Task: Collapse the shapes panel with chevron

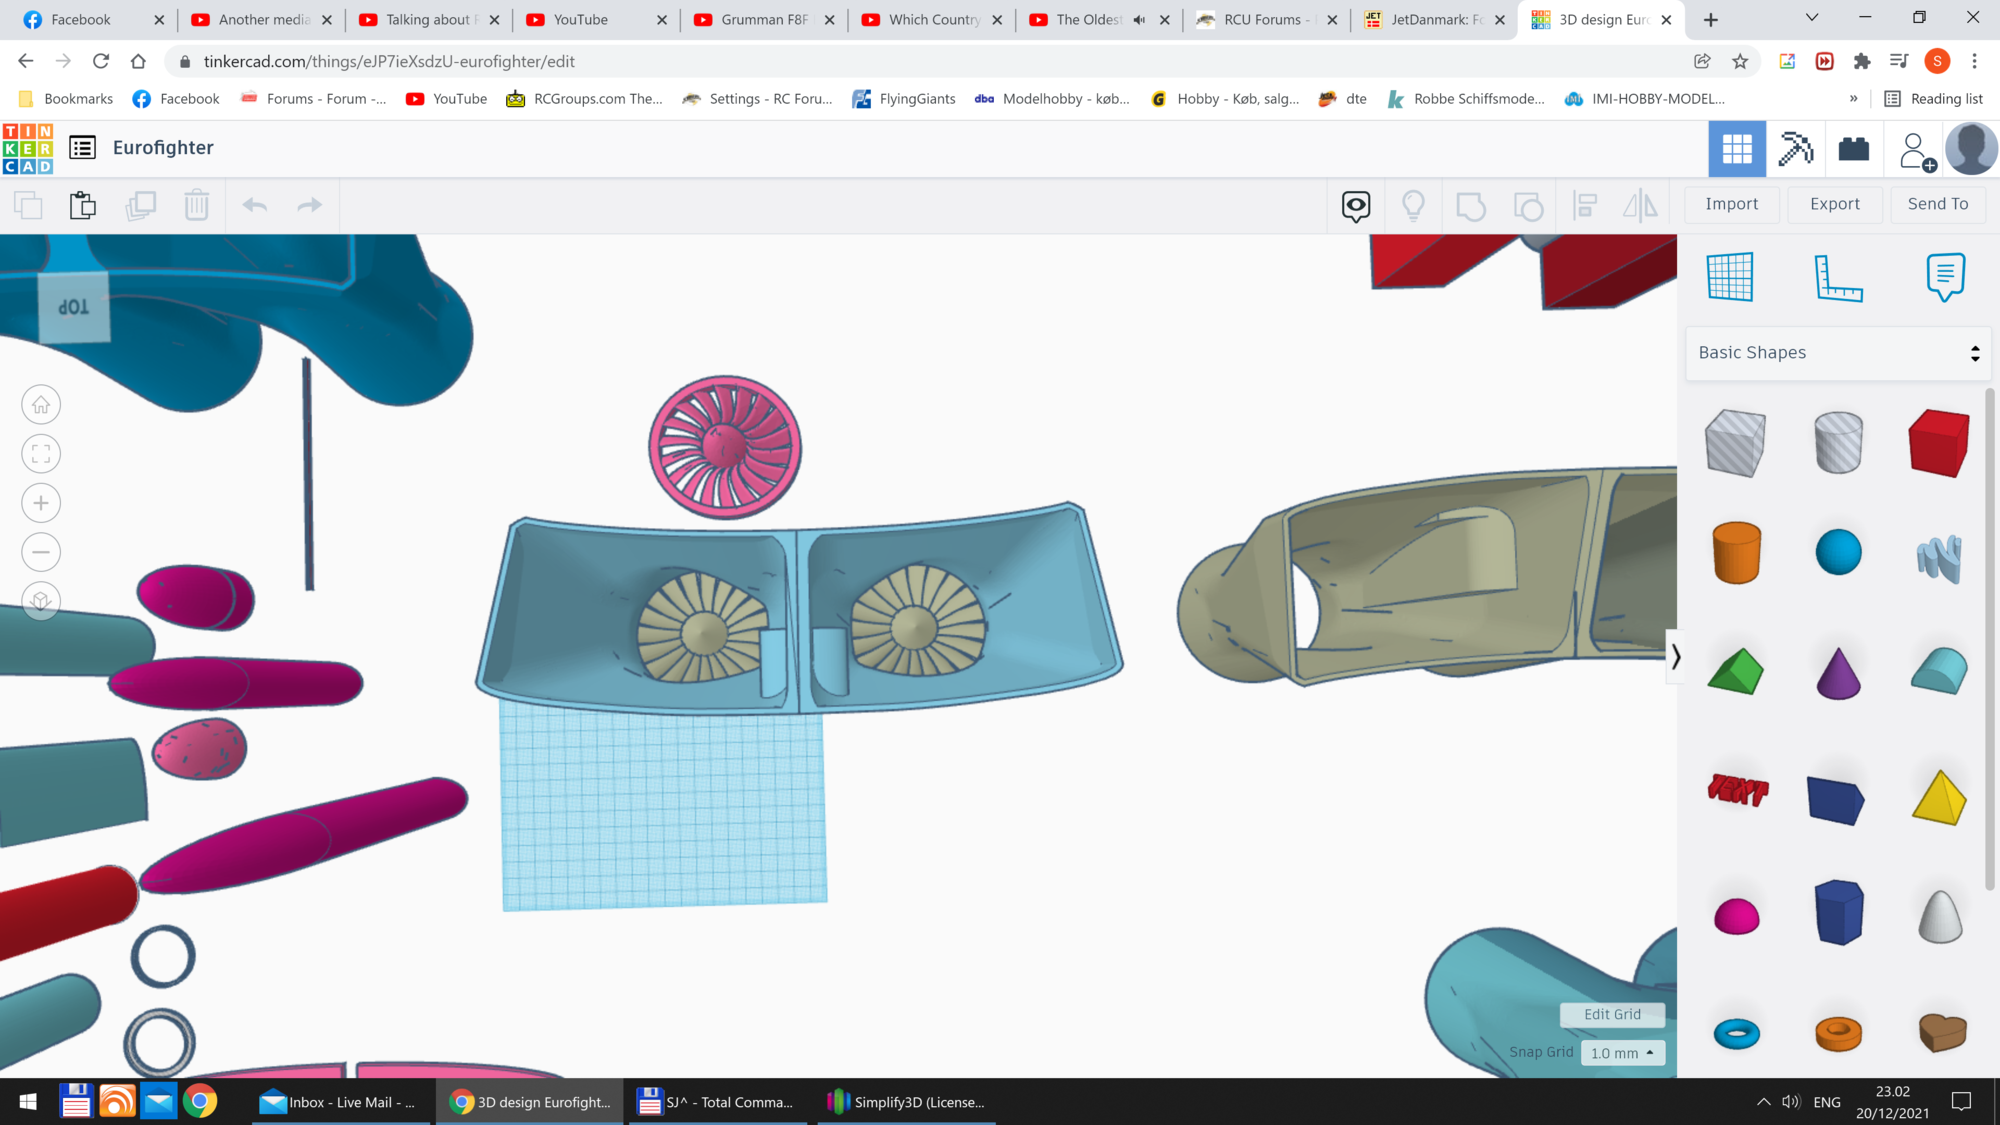Action: click(1675, 657)
